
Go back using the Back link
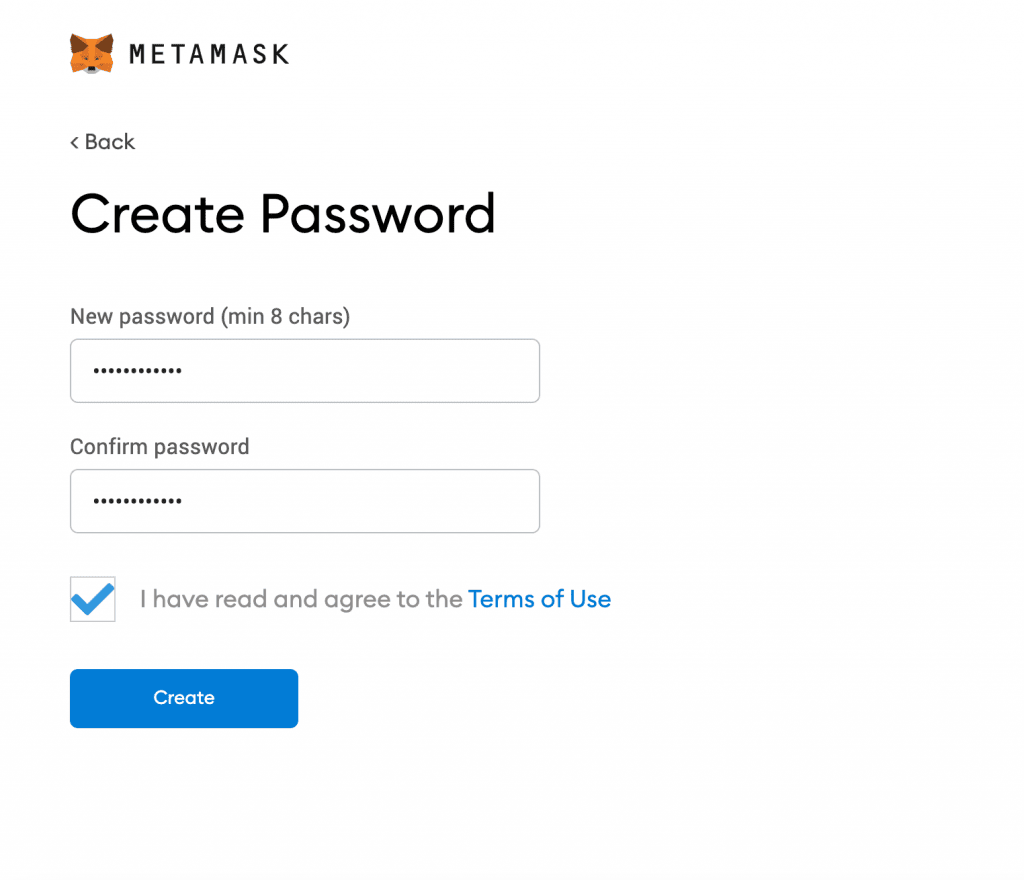[103, 142]
